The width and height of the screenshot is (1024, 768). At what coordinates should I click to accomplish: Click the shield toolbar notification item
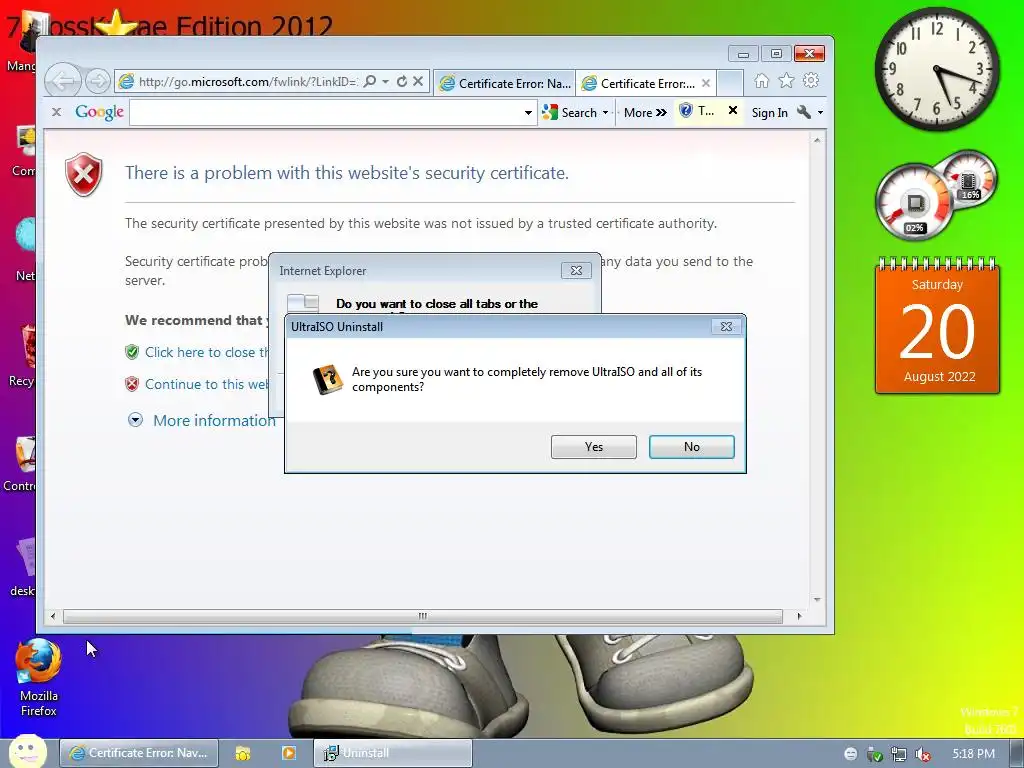(x=697, y=111)
